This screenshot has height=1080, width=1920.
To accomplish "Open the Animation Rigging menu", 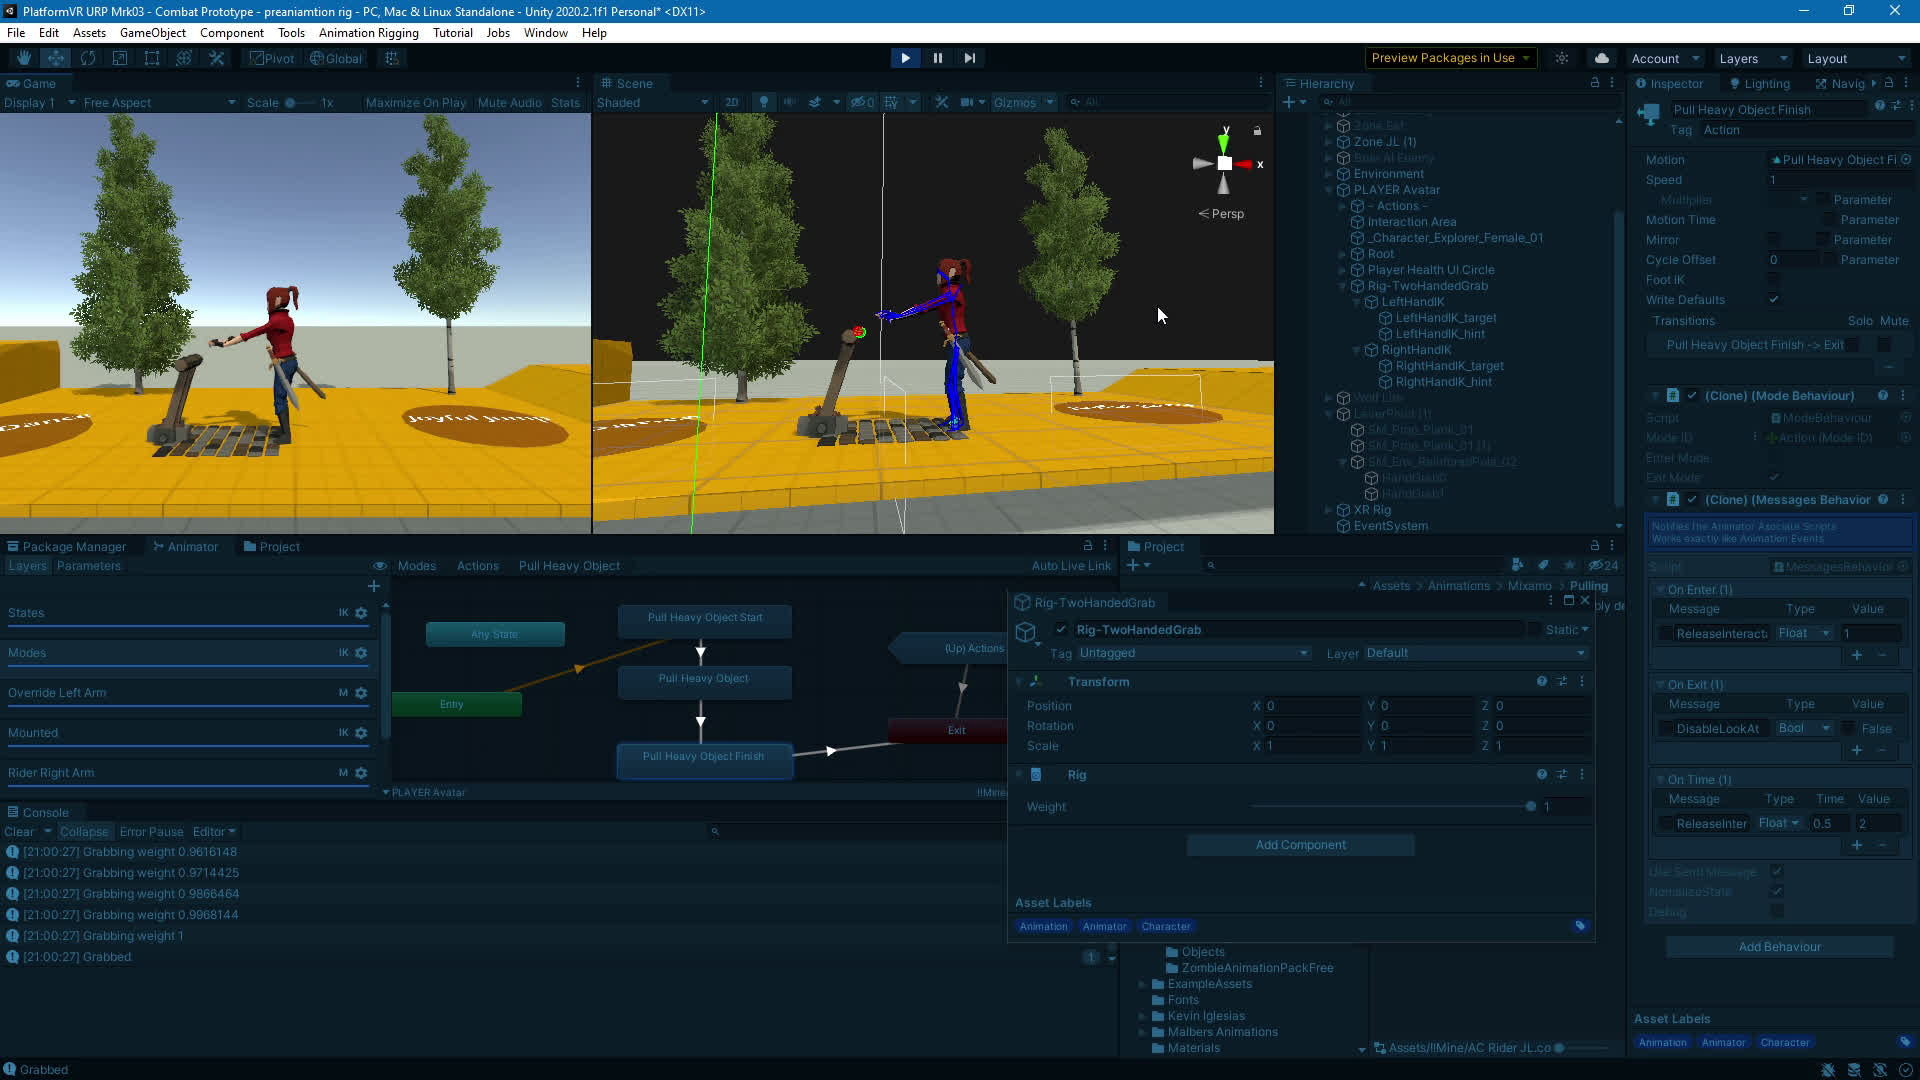I will (368, 33).
